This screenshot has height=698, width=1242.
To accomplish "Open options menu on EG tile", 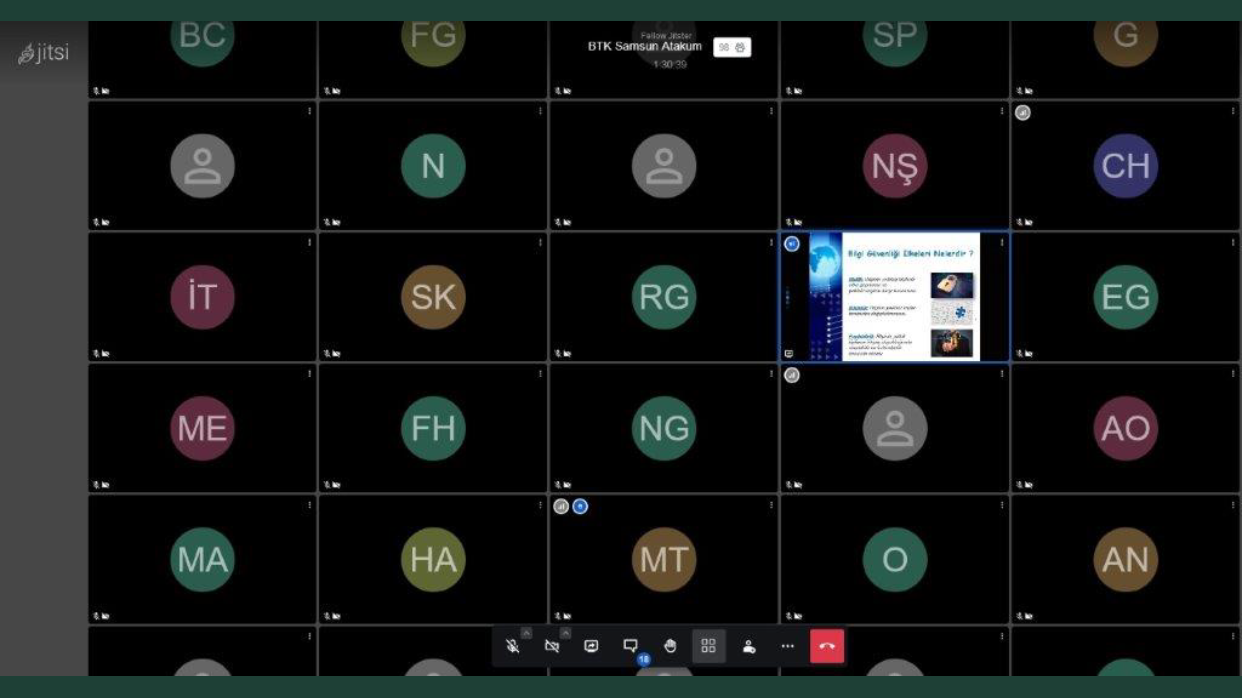I will [x=1233, y=242].
